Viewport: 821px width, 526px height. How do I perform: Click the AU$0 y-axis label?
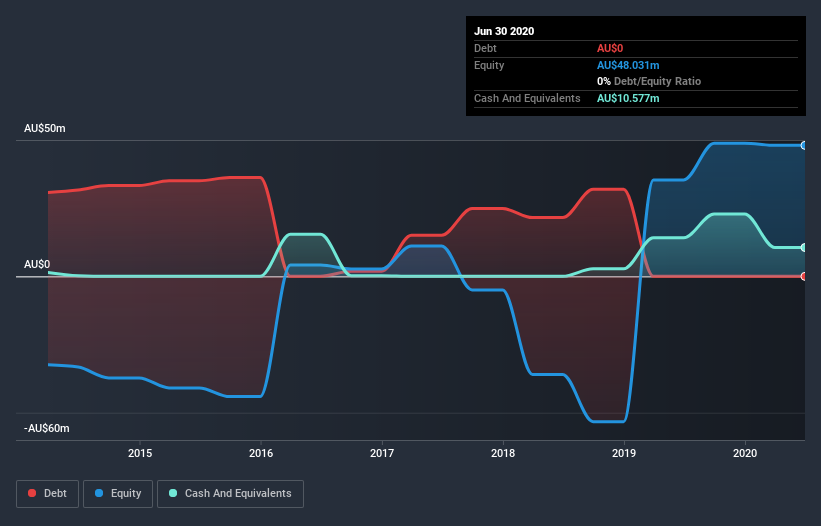(x=37, y=264)
